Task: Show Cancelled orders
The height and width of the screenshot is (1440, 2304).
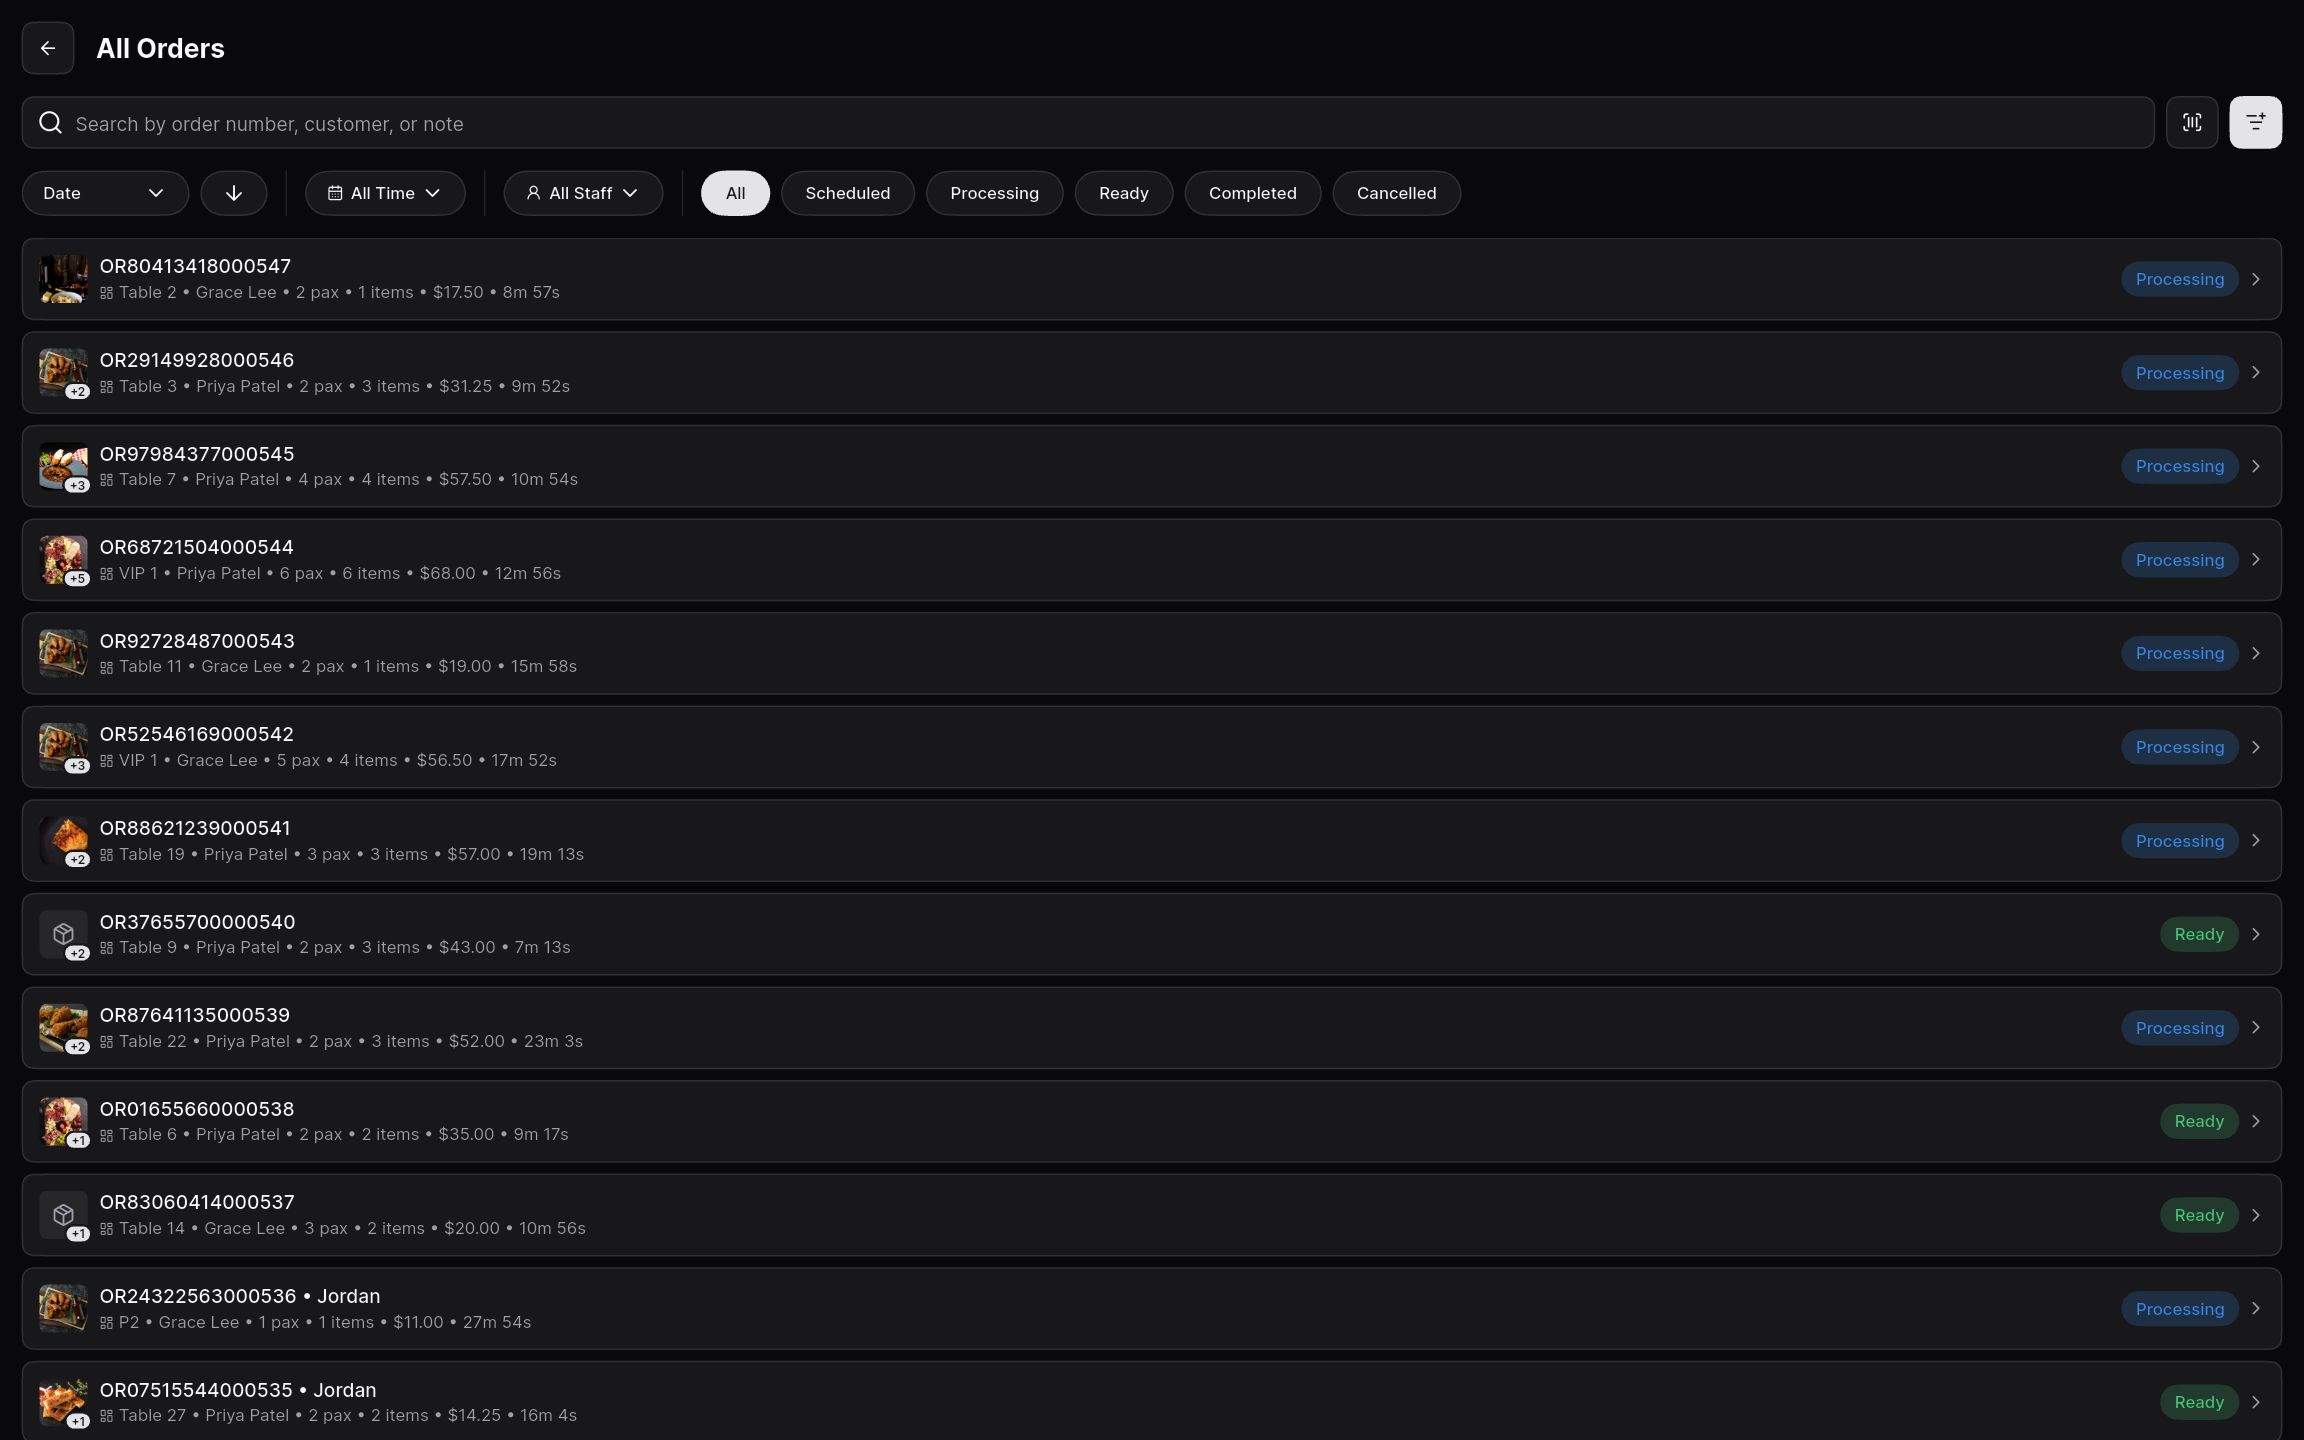Action: click(1396, 193)
